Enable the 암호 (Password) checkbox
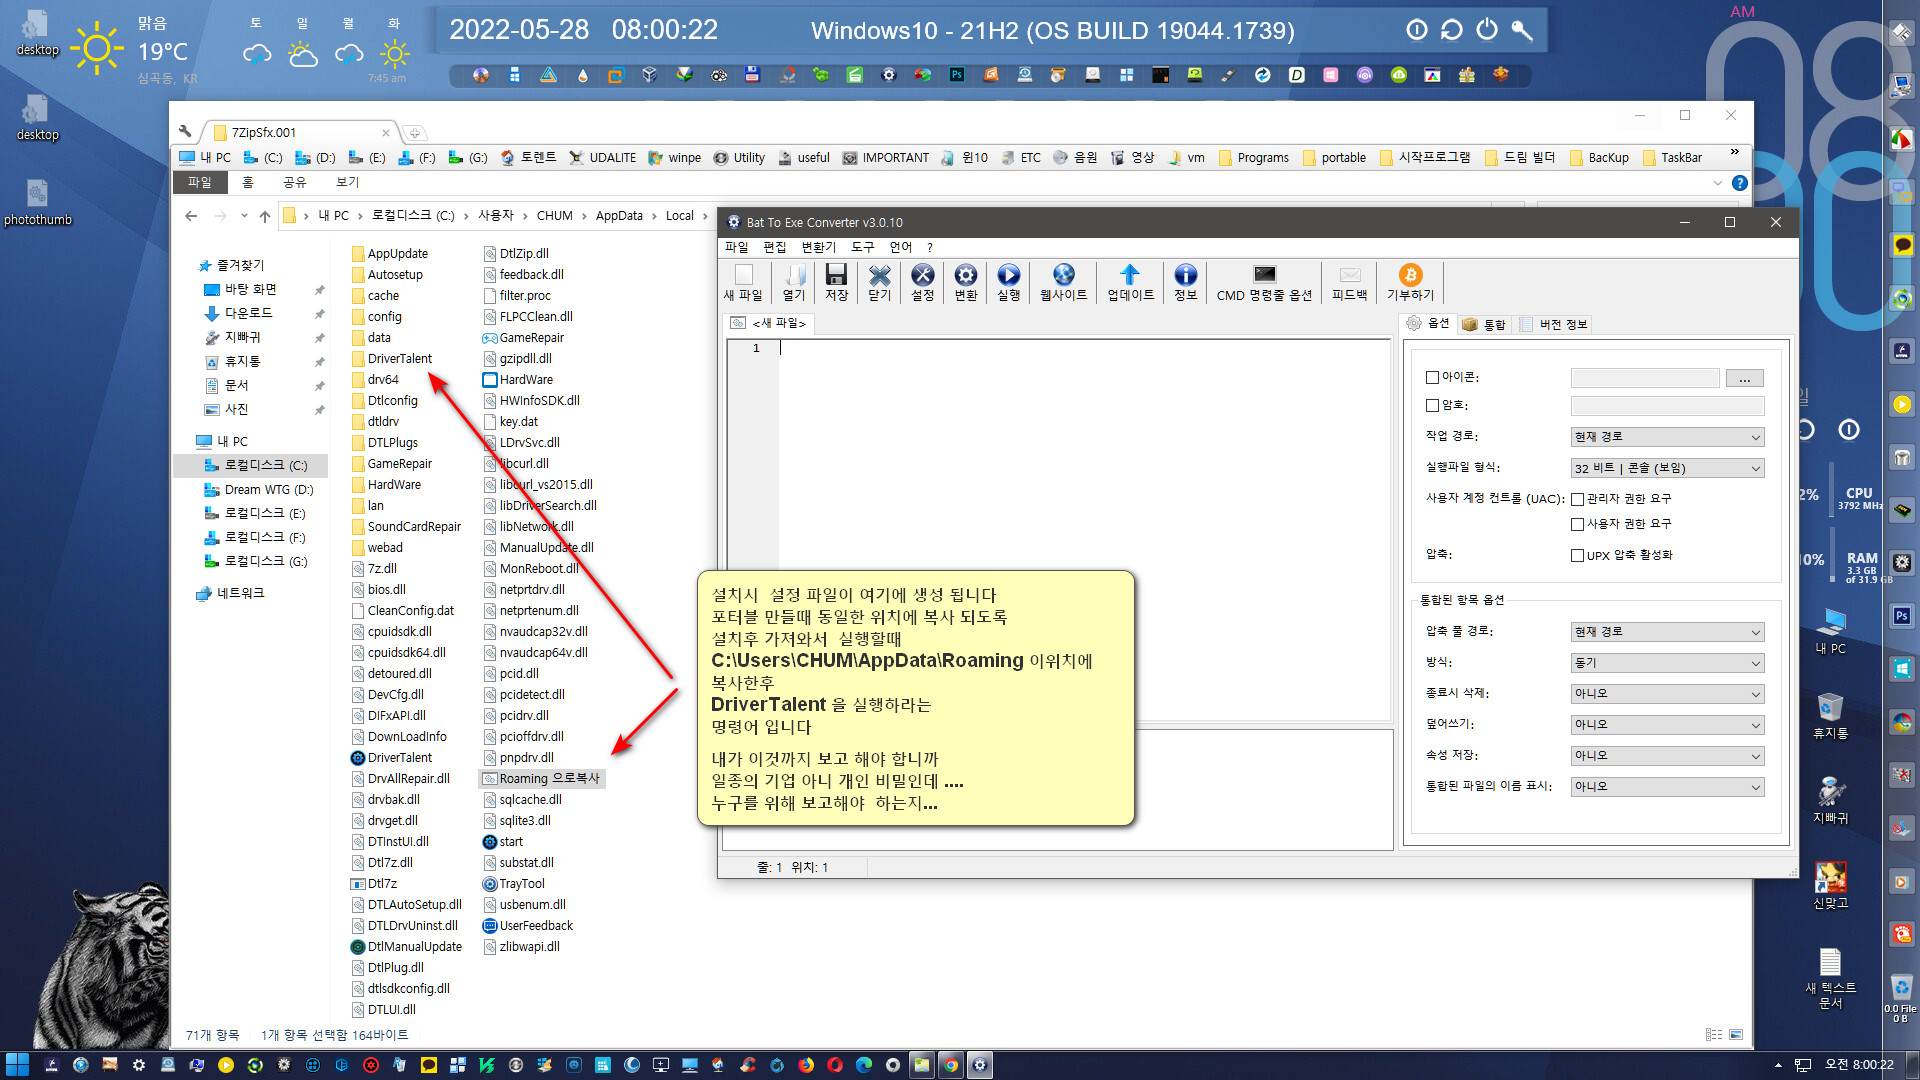This screenshot has width=1920, height=1080. 1432,406
